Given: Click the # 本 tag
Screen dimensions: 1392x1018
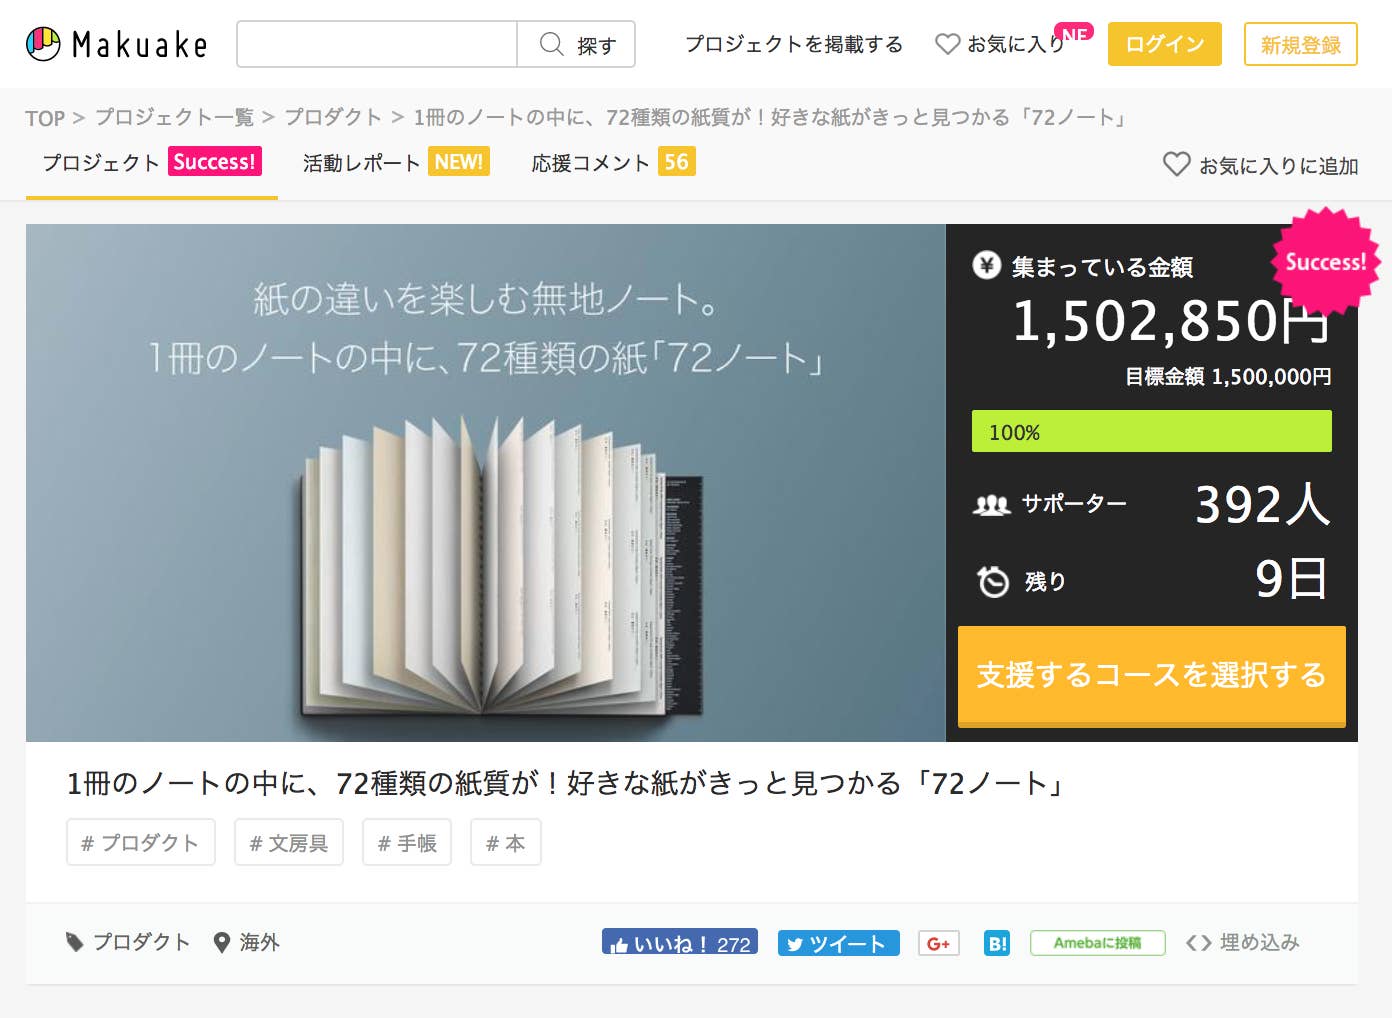Looking at the screenshot, I should tap(506, 842).
